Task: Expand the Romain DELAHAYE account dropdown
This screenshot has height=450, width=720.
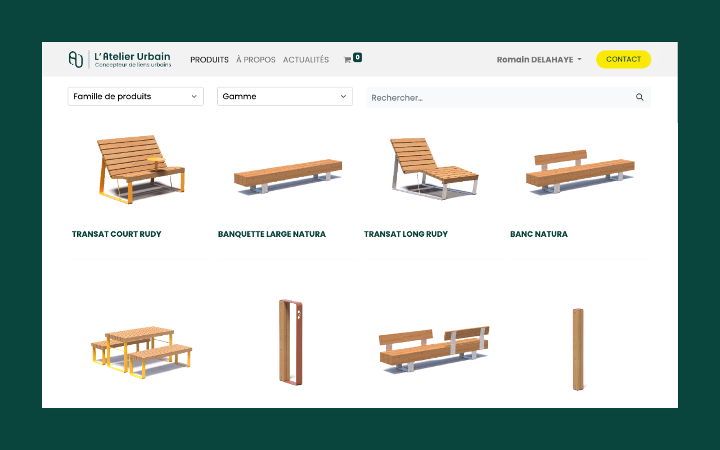Action: [x=539, y=60]
